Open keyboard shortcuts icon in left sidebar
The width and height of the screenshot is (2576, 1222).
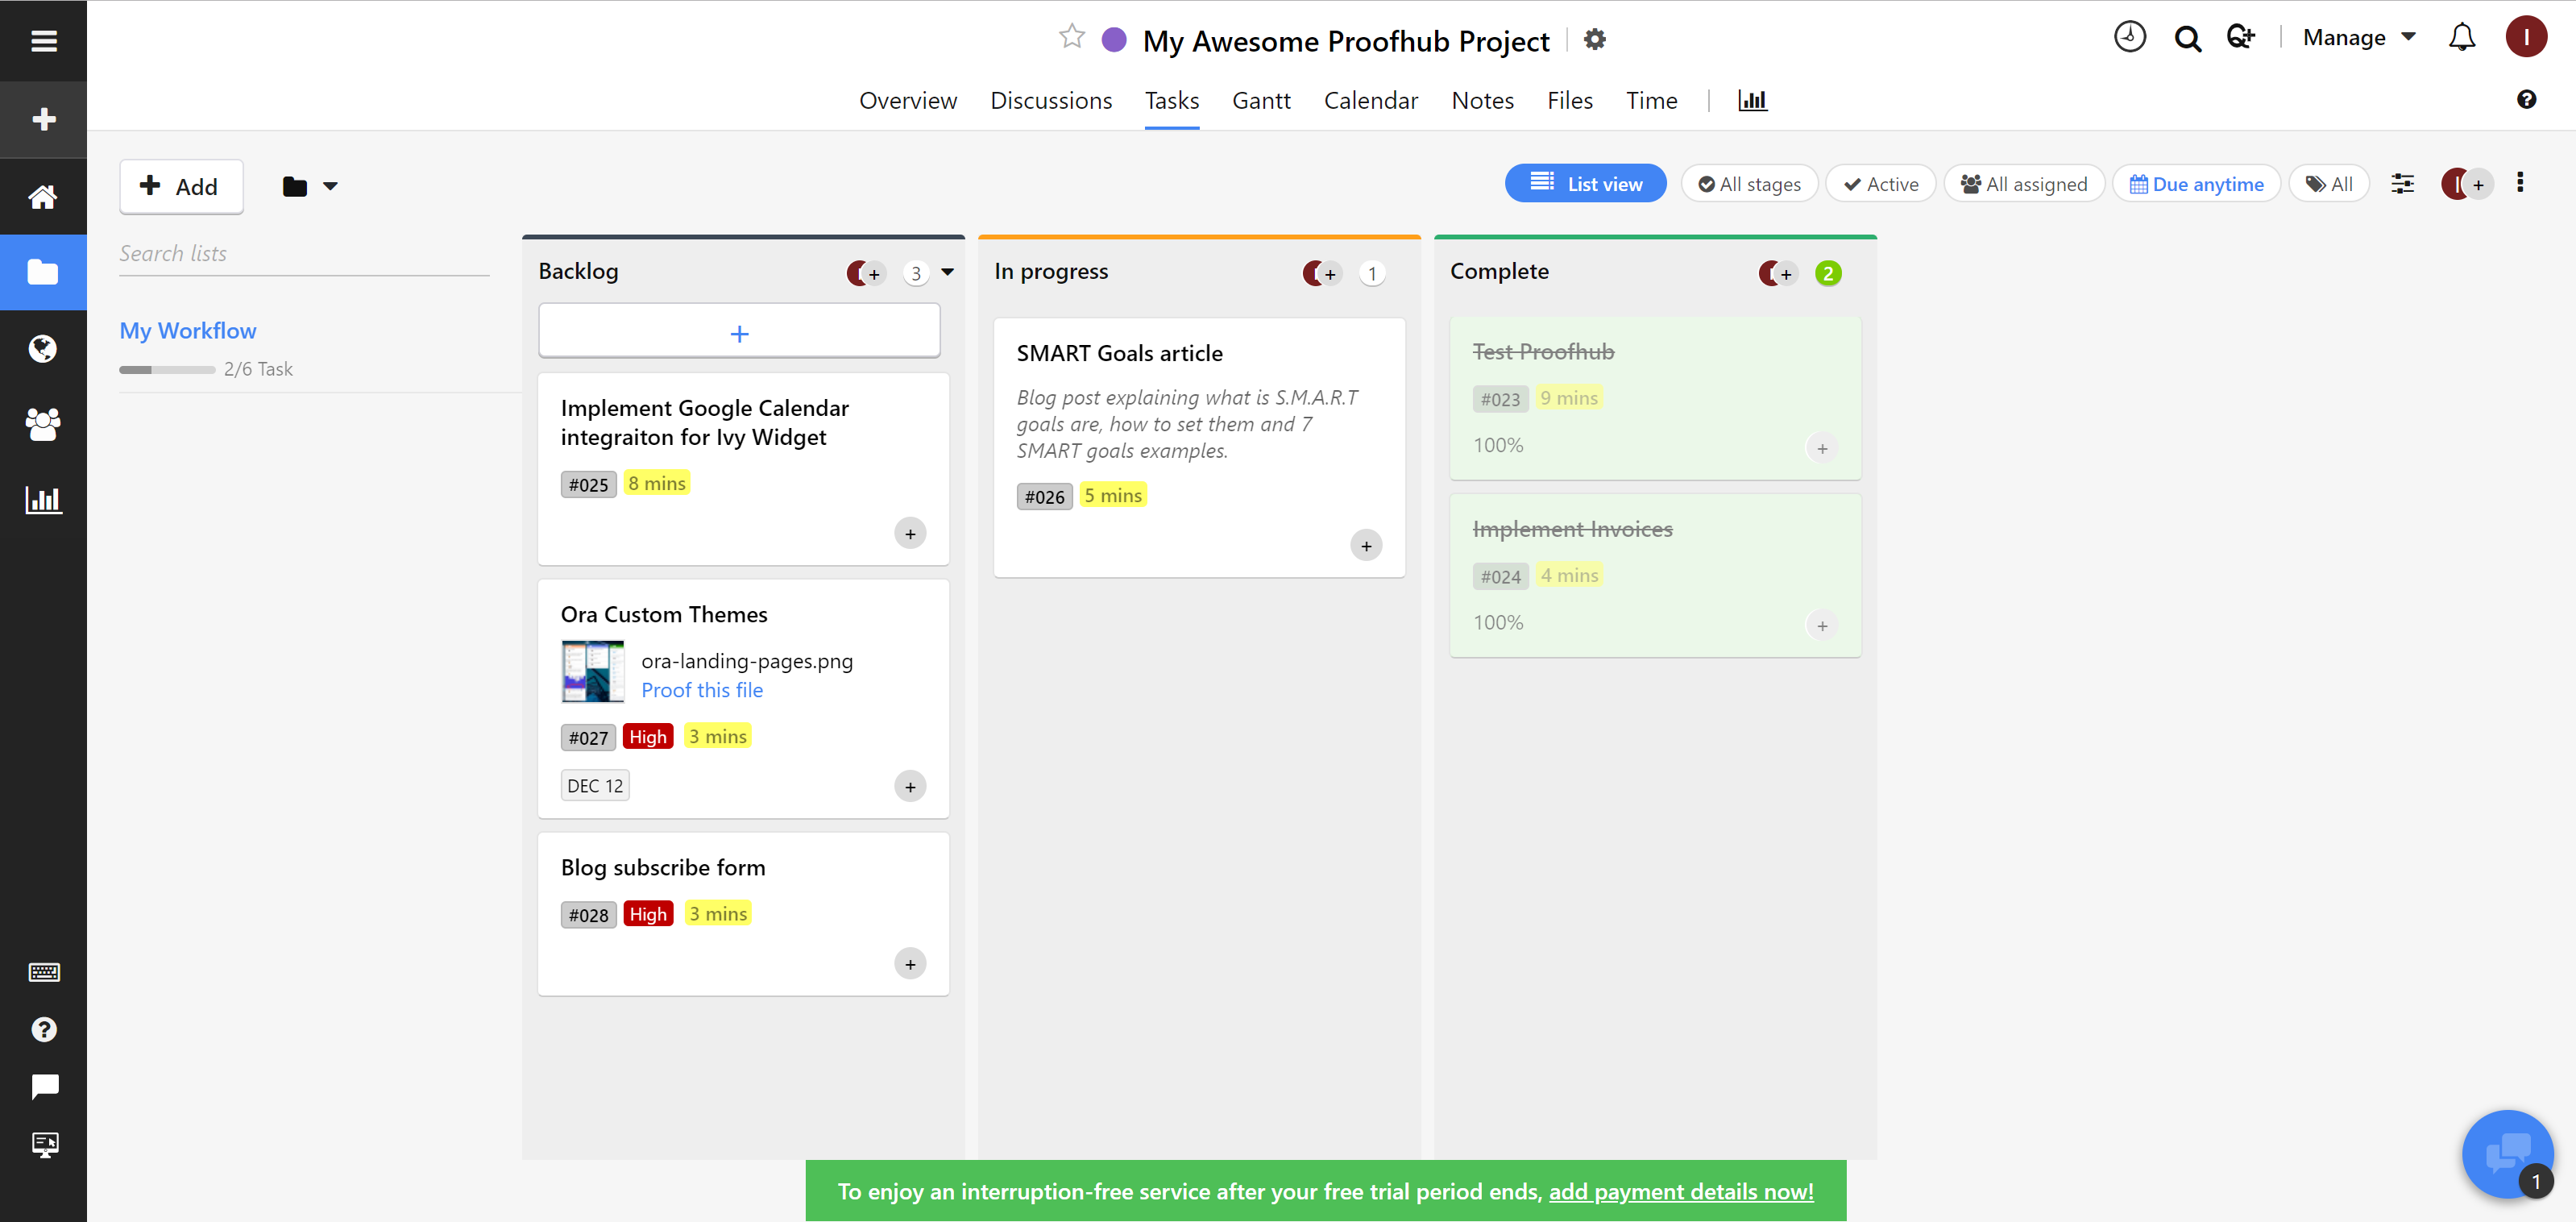(43, 971)
